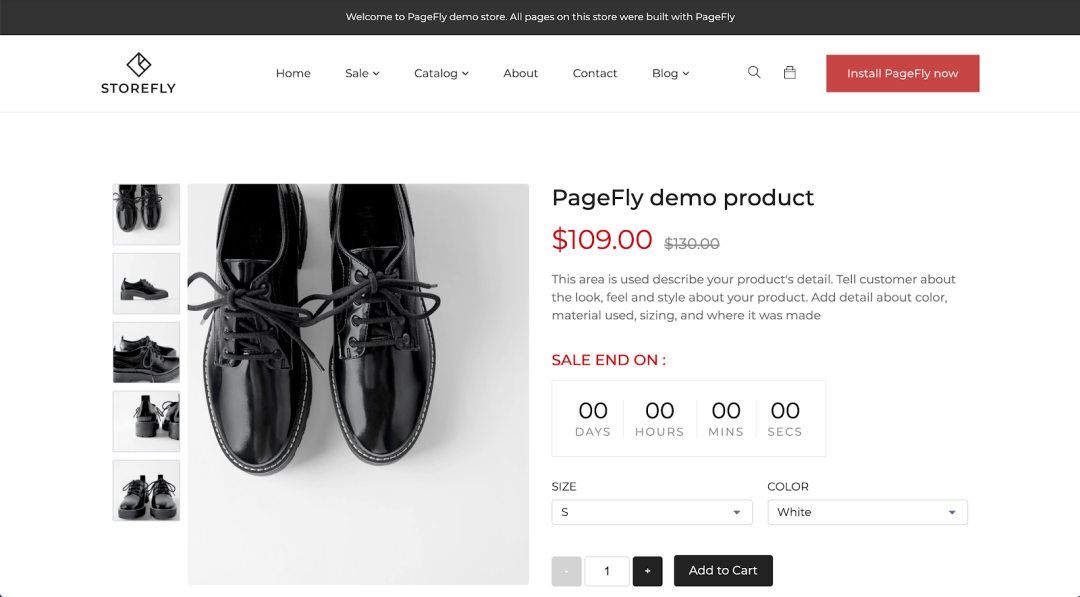Open the shopping cart bag icon
This screenshot has width=1080, height=597.
pyautogui.click(x=790, y=72)
